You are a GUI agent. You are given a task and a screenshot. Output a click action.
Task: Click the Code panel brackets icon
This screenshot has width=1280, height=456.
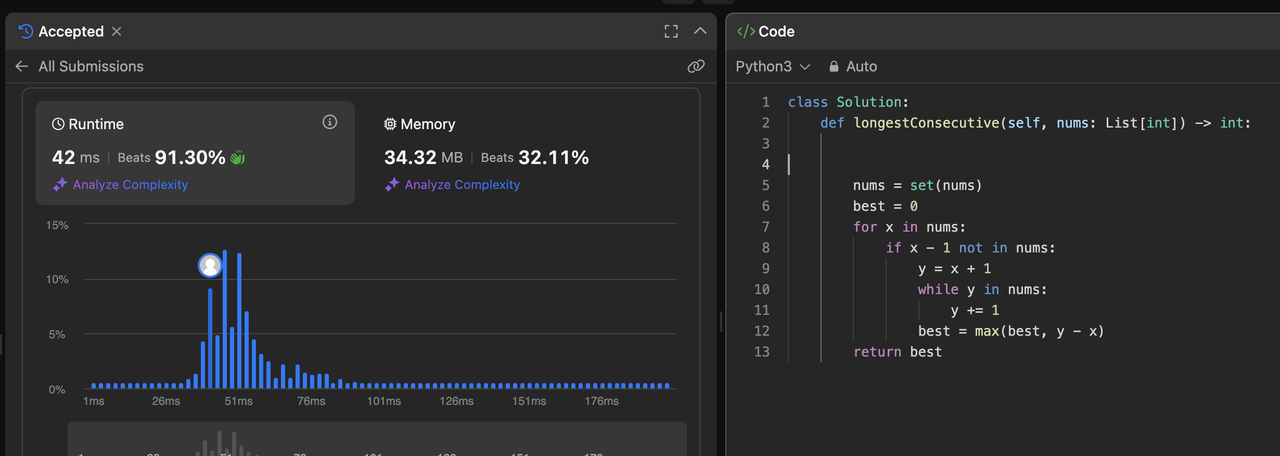746,31
